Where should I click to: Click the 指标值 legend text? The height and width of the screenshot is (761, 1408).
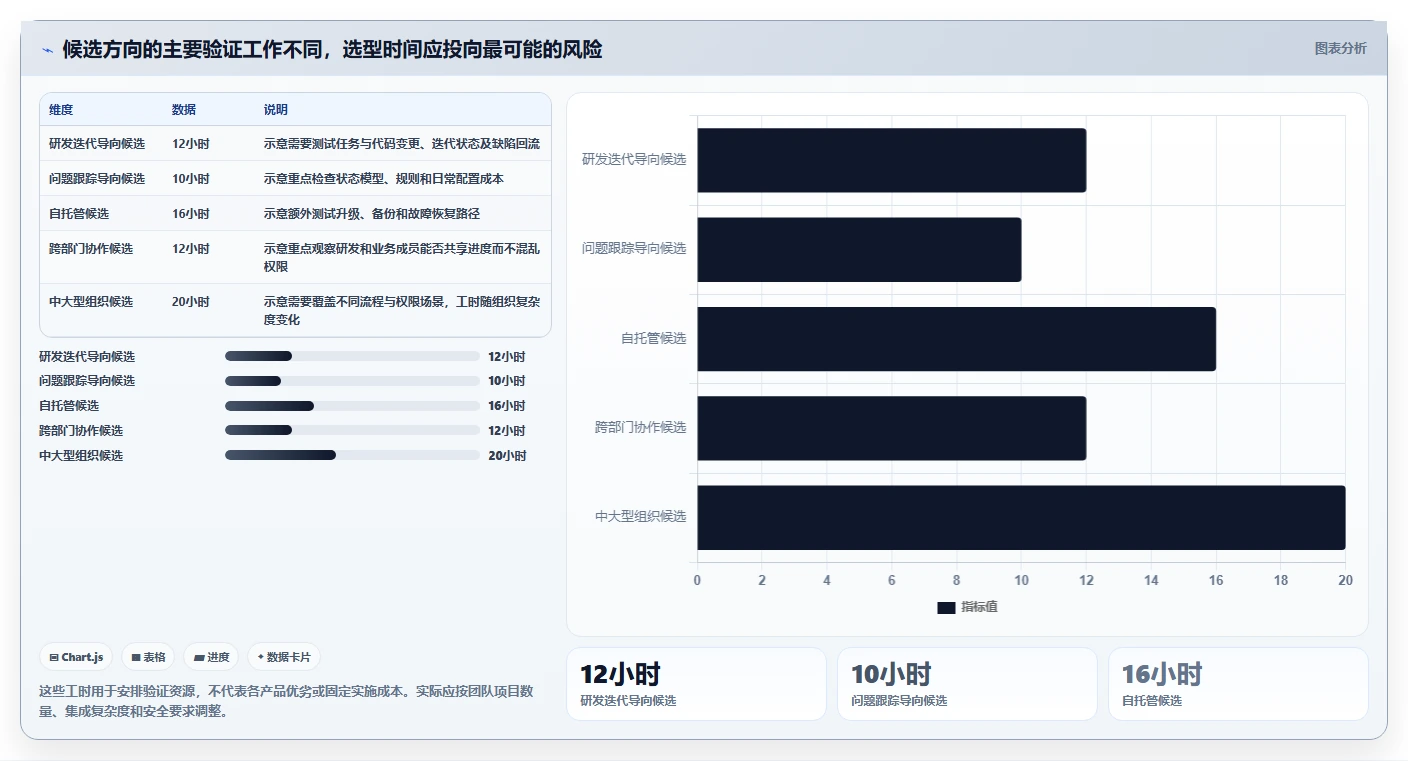(x=980, y=608)
